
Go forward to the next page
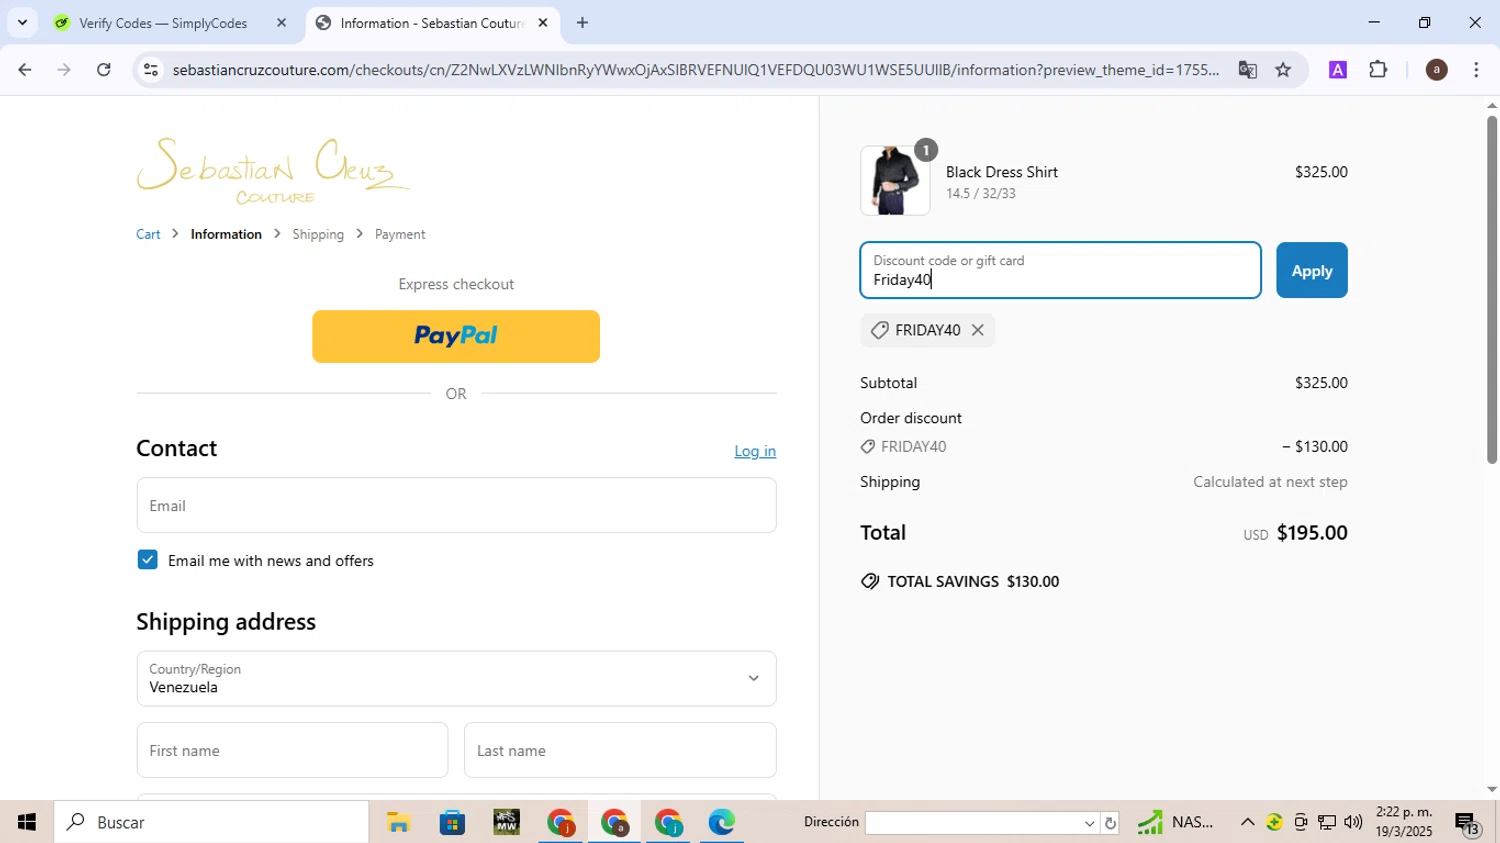click(64, 70)
